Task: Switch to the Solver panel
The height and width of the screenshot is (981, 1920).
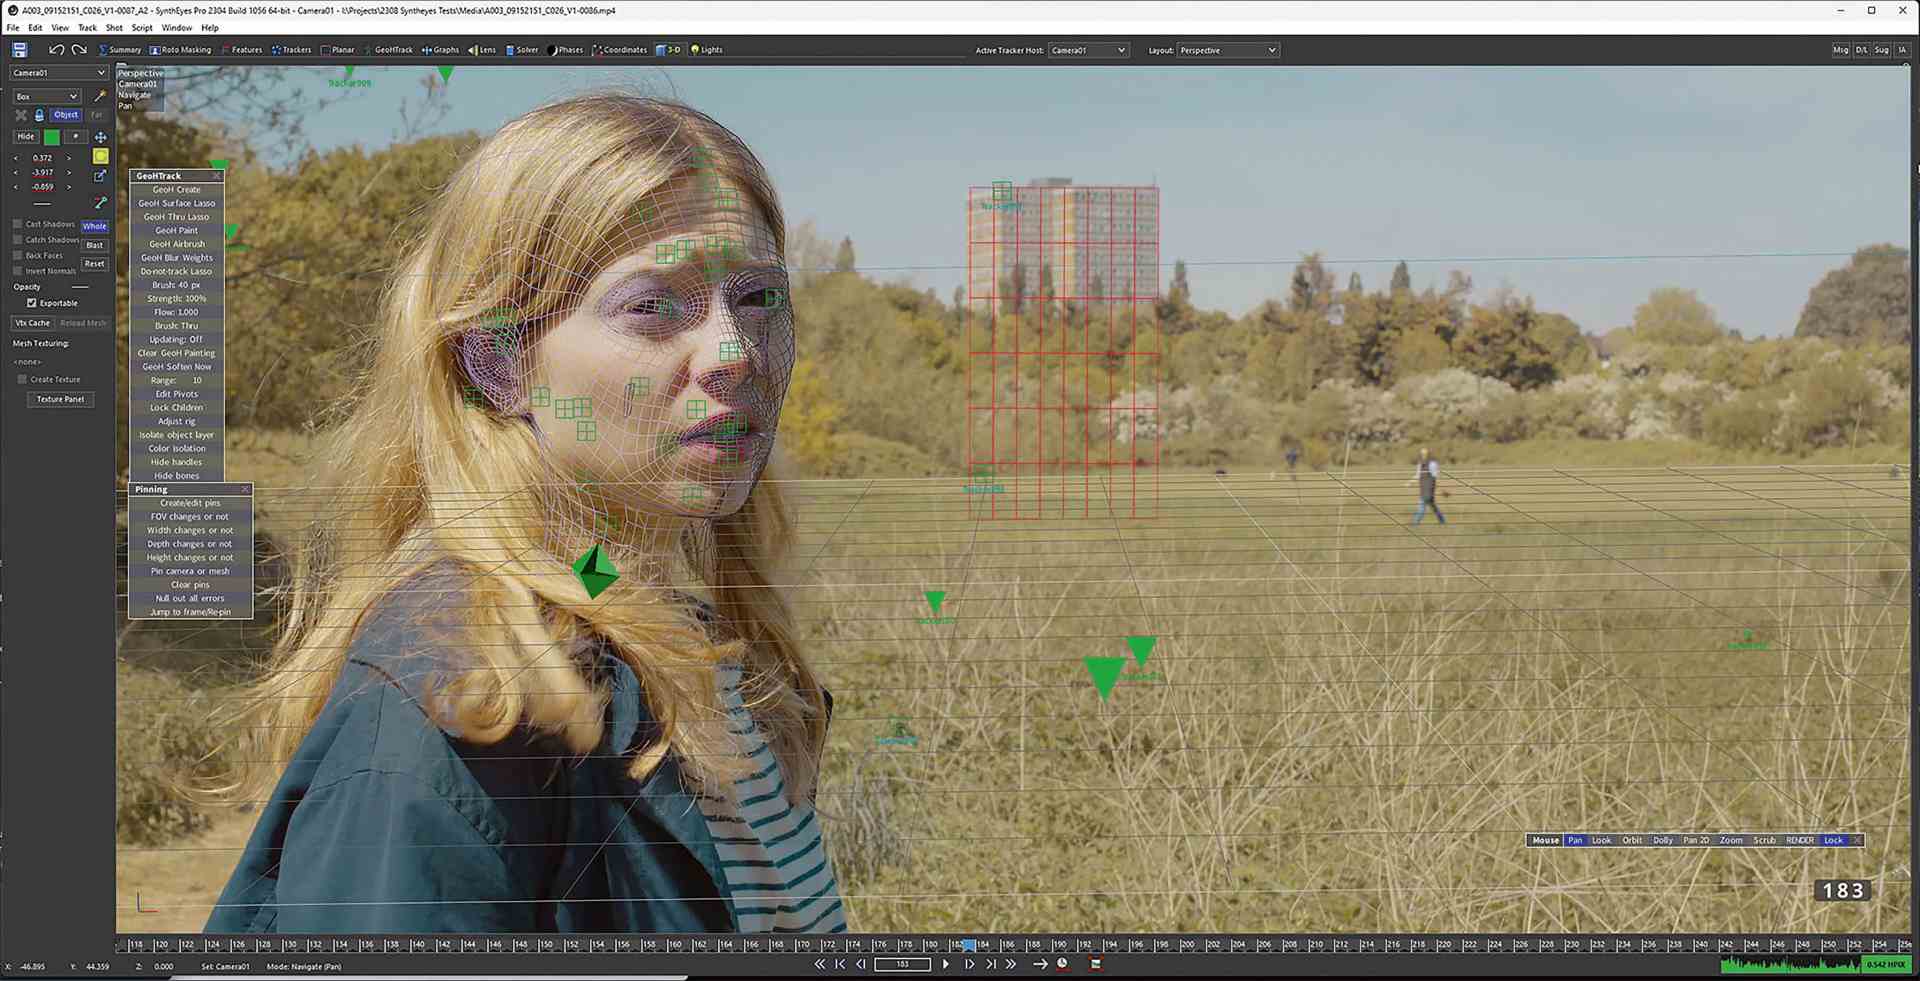Action: pos(522,49)
